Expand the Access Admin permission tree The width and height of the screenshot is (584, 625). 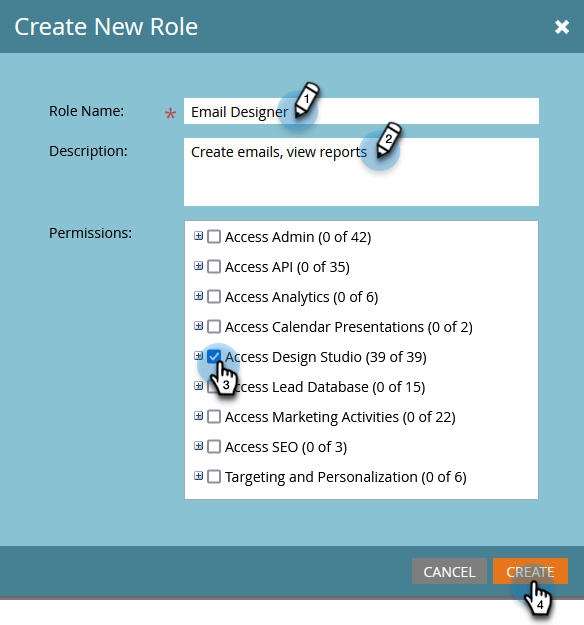[198, 236]
